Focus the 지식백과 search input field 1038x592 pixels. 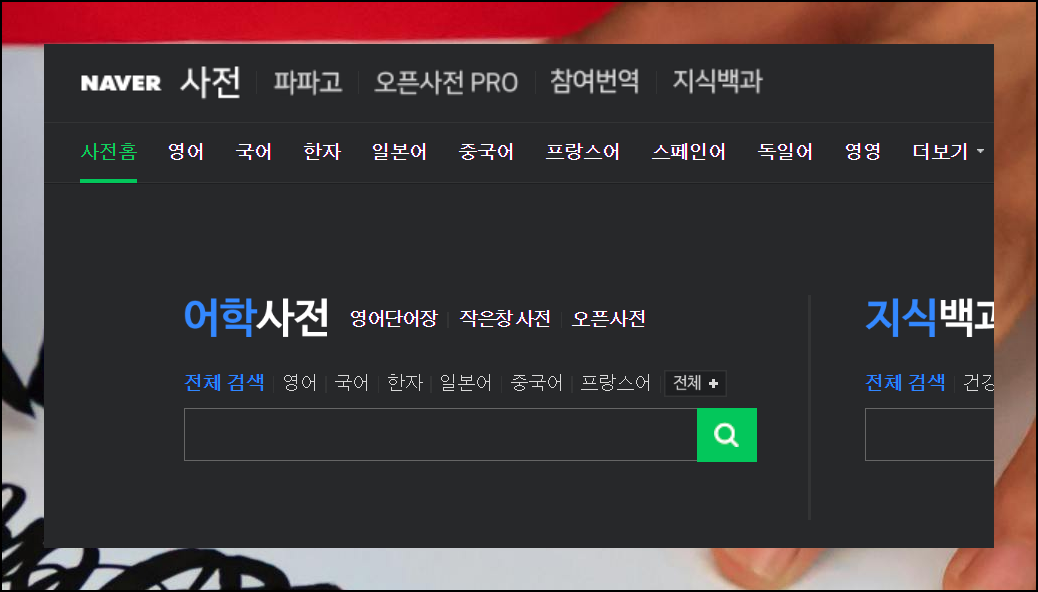[929, 434]
